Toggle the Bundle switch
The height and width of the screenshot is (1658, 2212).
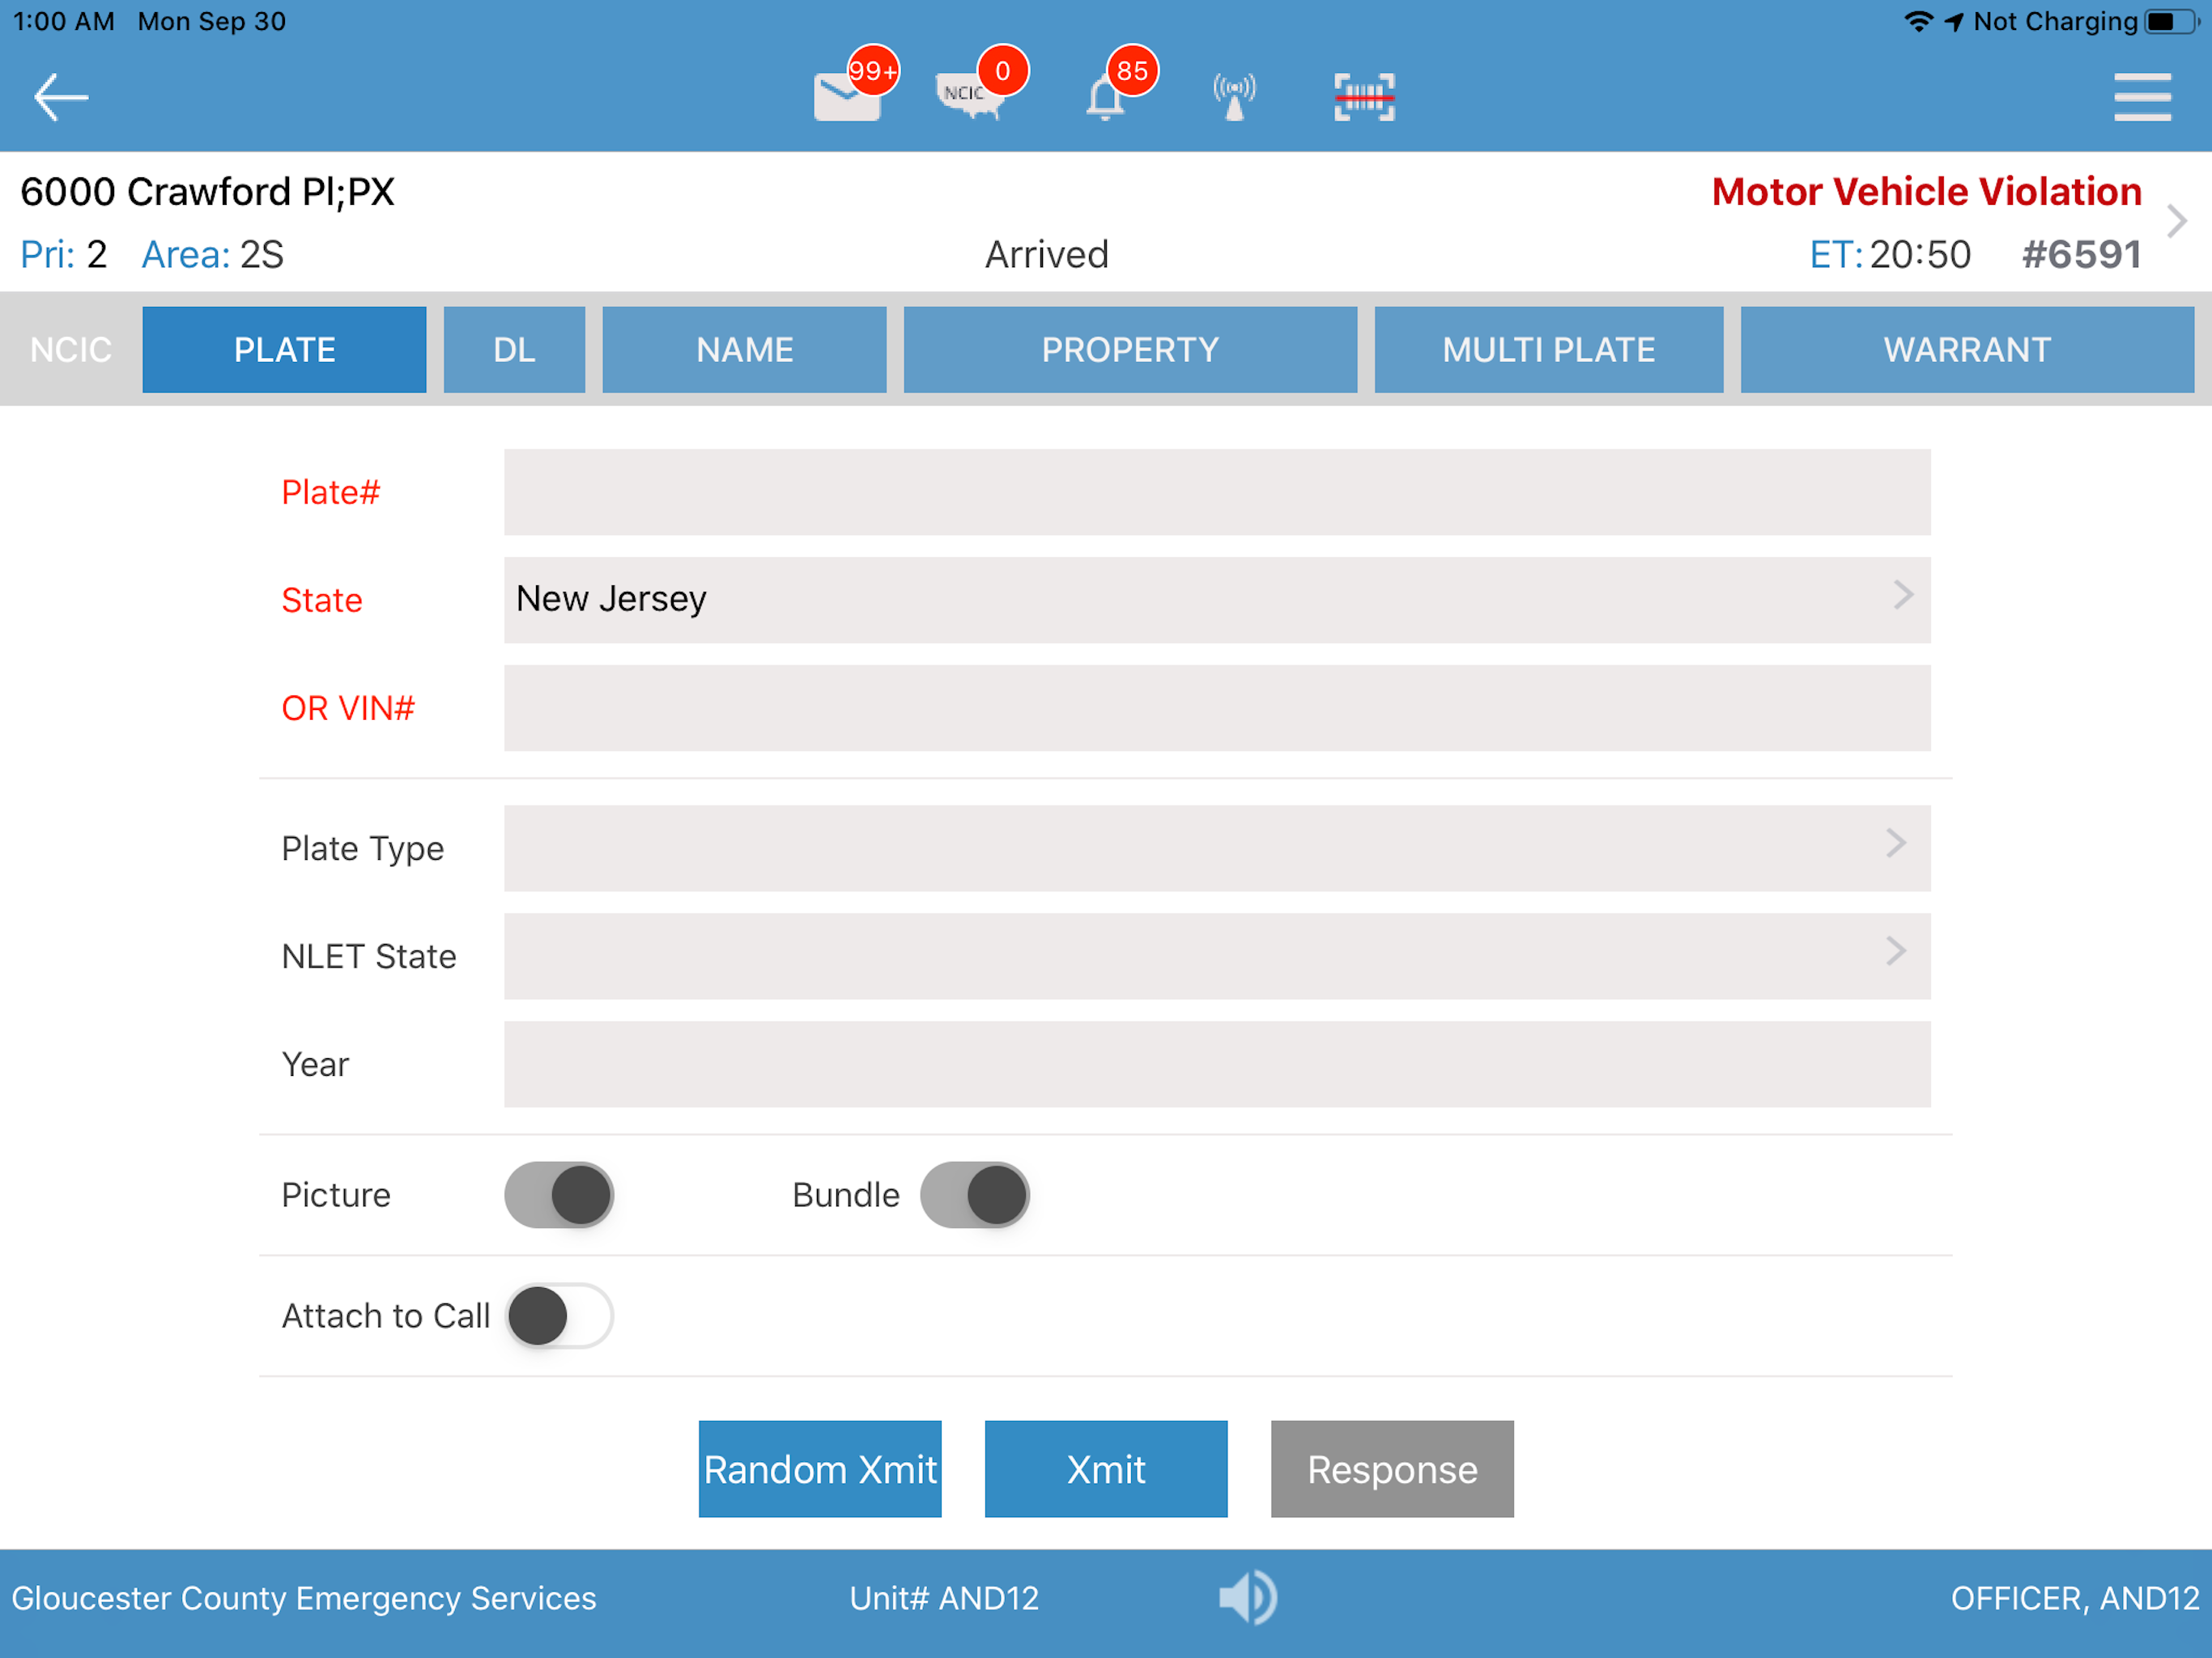pyautogui.click(x=975, y=1194)
